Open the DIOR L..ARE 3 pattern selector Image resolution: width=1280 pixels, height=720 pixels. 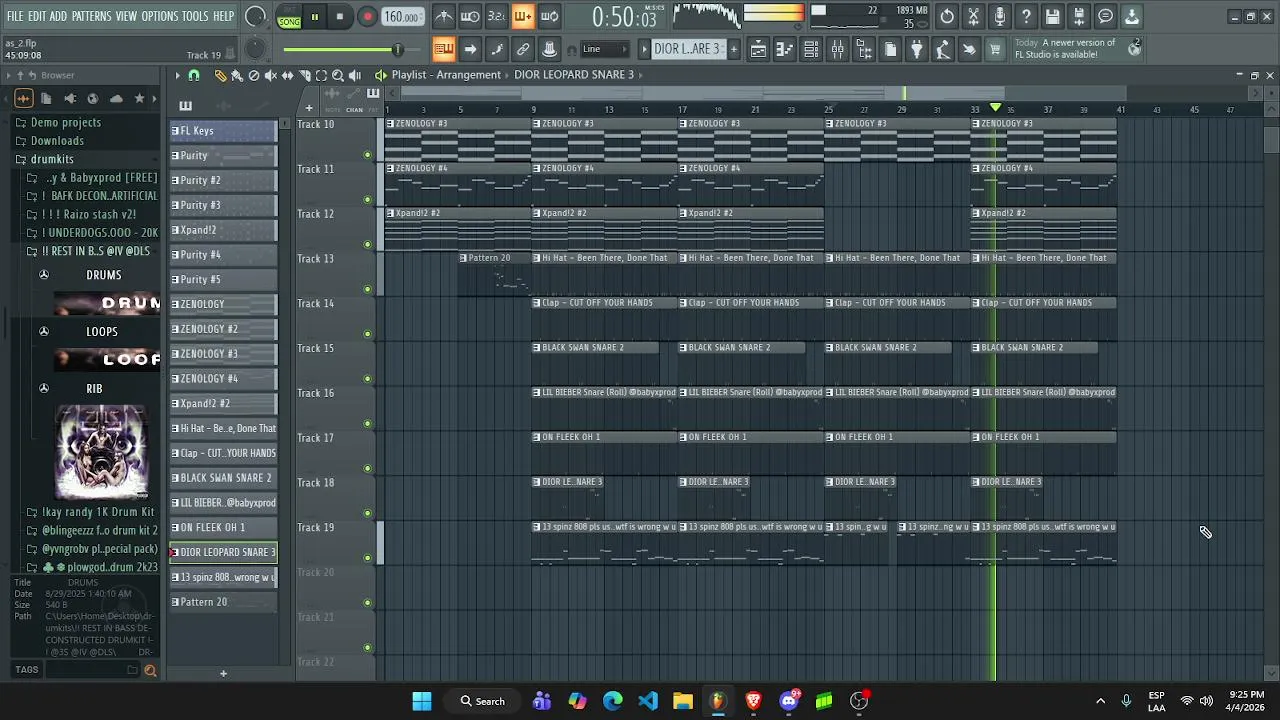[x=688, y=49]
